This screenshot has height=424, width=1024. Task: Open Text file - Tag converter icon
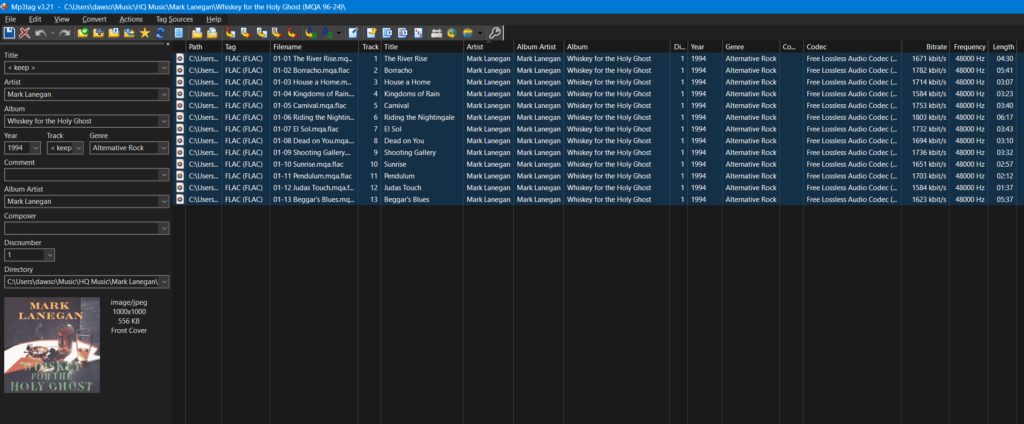click(x=277, y=33)
